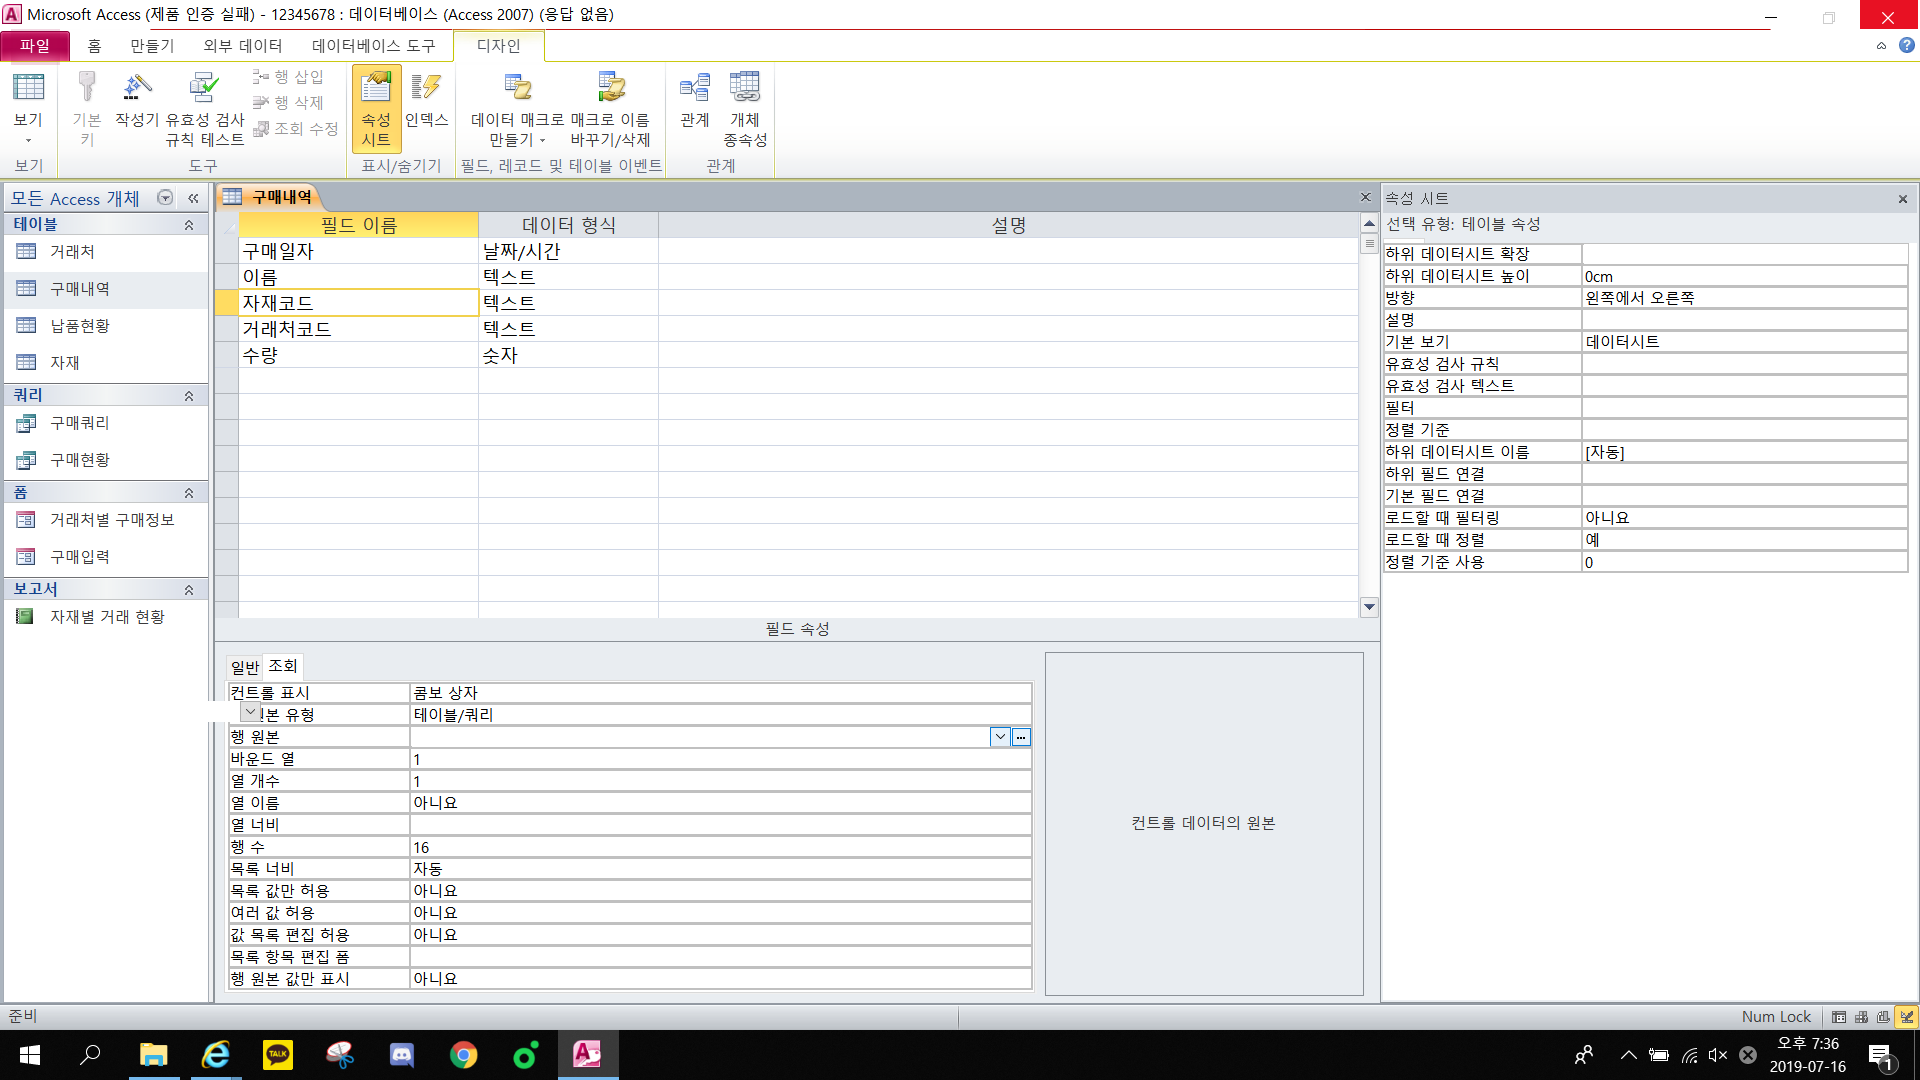Open Chrome from the Windows taskbar
The height and width of the screenshot is (1080, 1920).
[x=463, y=1054]
